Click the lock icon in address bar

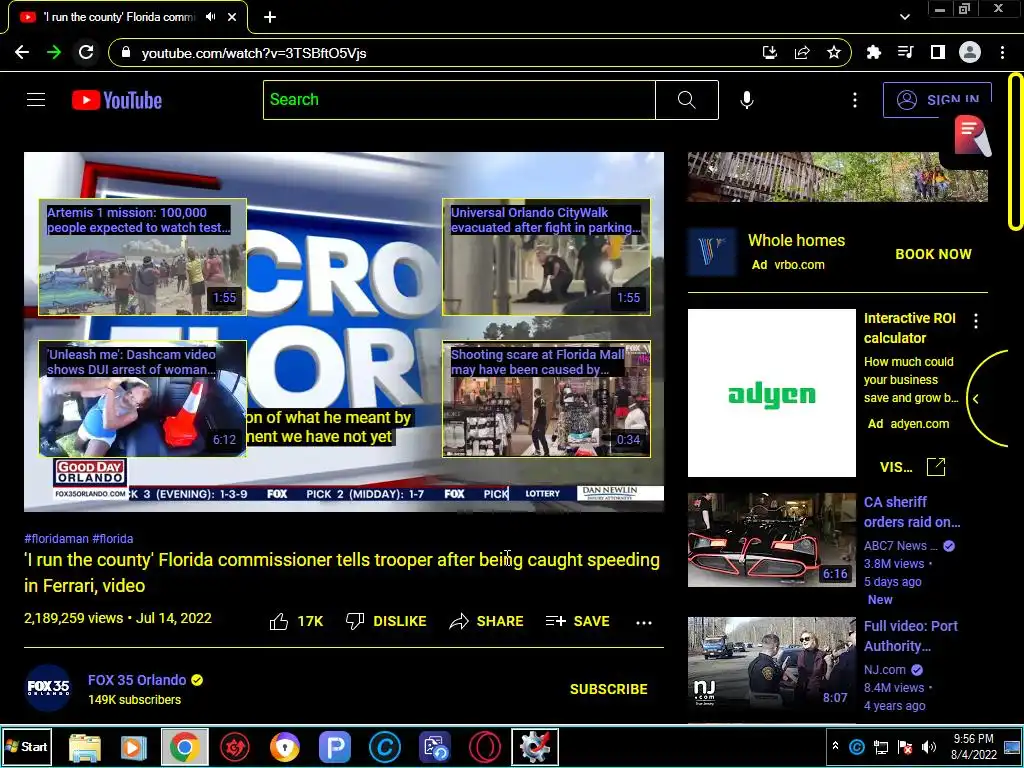126,53
